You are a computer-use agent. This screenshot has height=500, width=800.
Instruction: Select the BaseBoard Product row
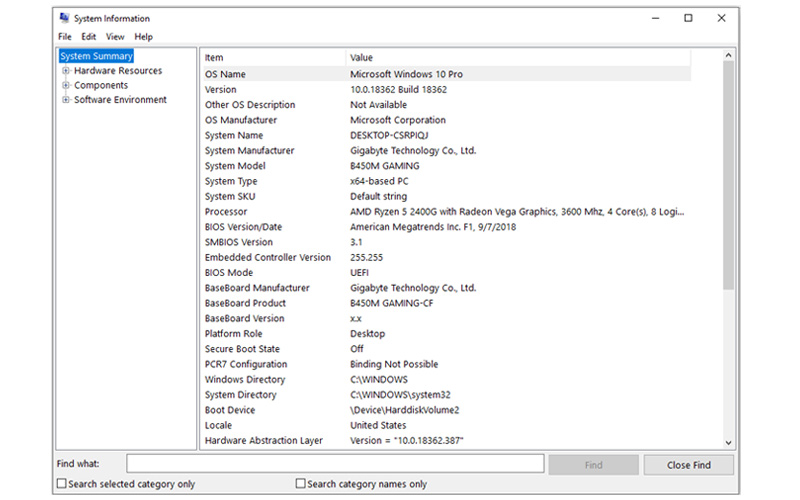pos(447,303)
